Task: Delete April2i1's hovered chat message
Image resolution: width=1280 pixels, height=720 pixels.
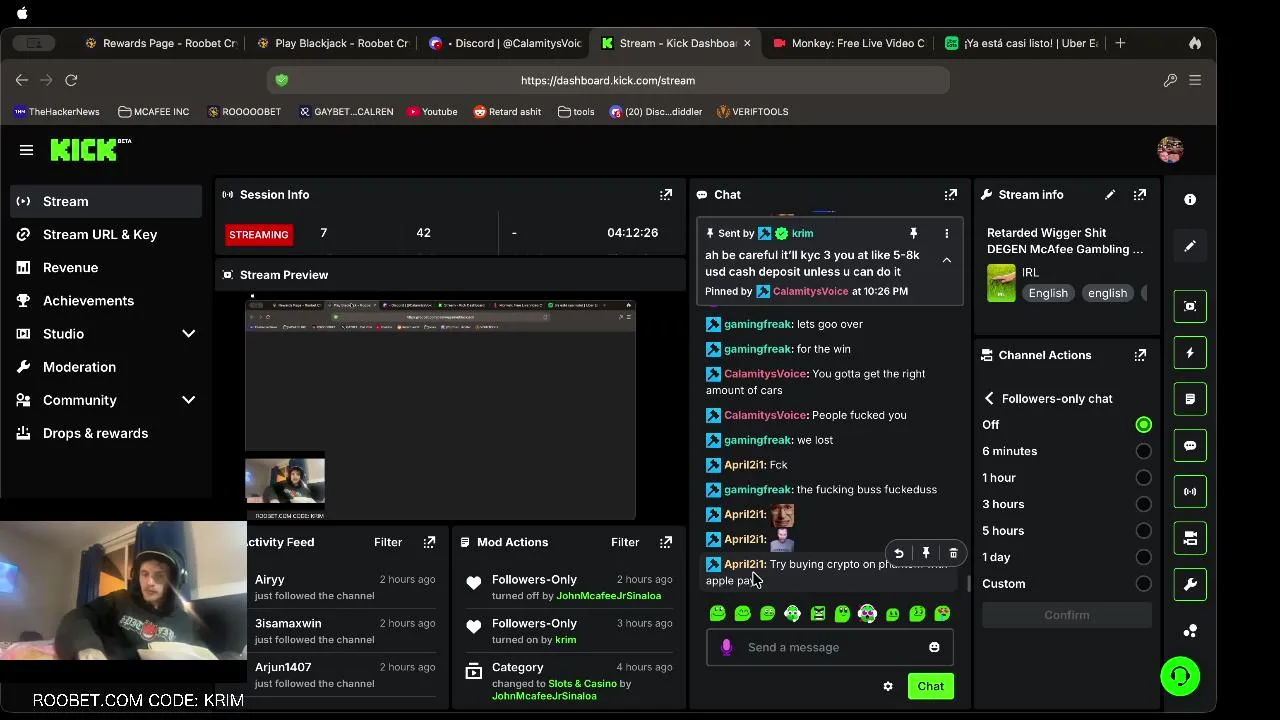Action: click(953, 553)
